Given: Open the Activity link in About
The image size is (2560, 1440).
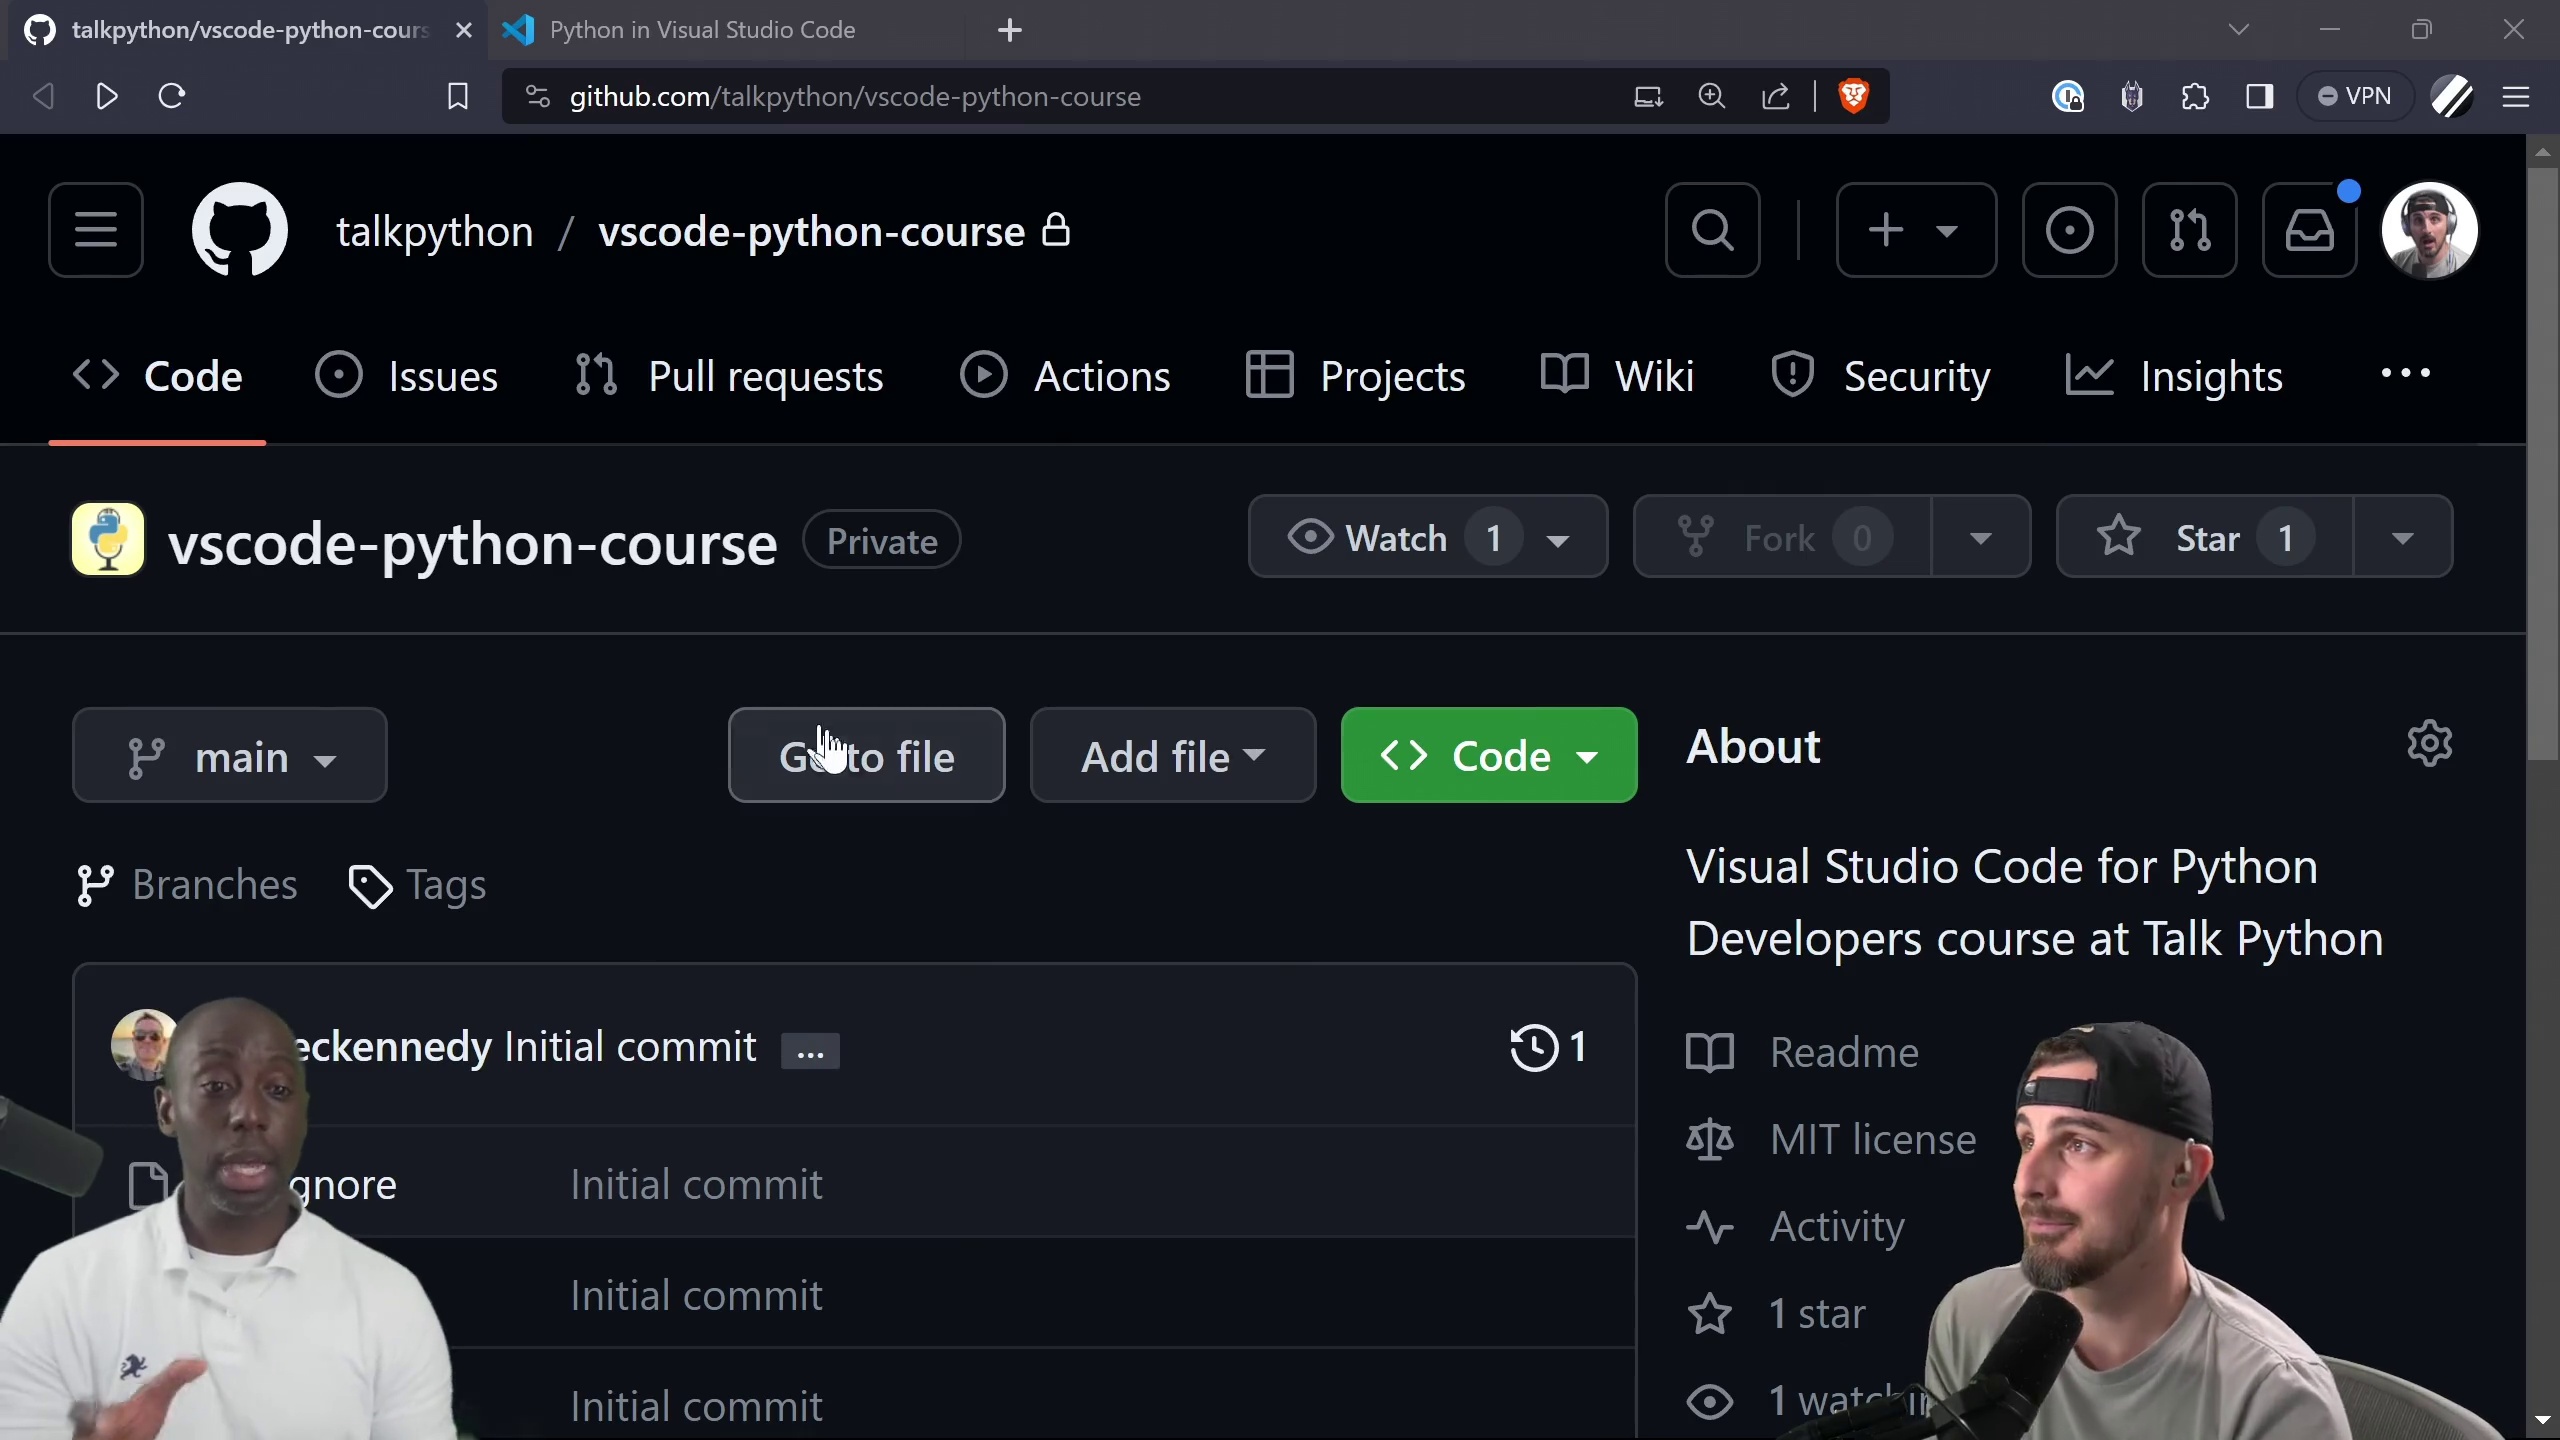Looking at the screenshot, I should pos(1796,1226).
